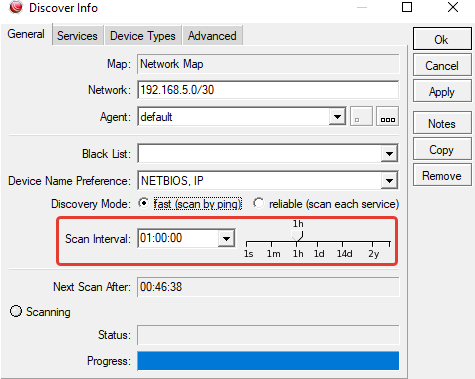Click the Next Scan After value field
475x379 pixels.
click(268, 287)
